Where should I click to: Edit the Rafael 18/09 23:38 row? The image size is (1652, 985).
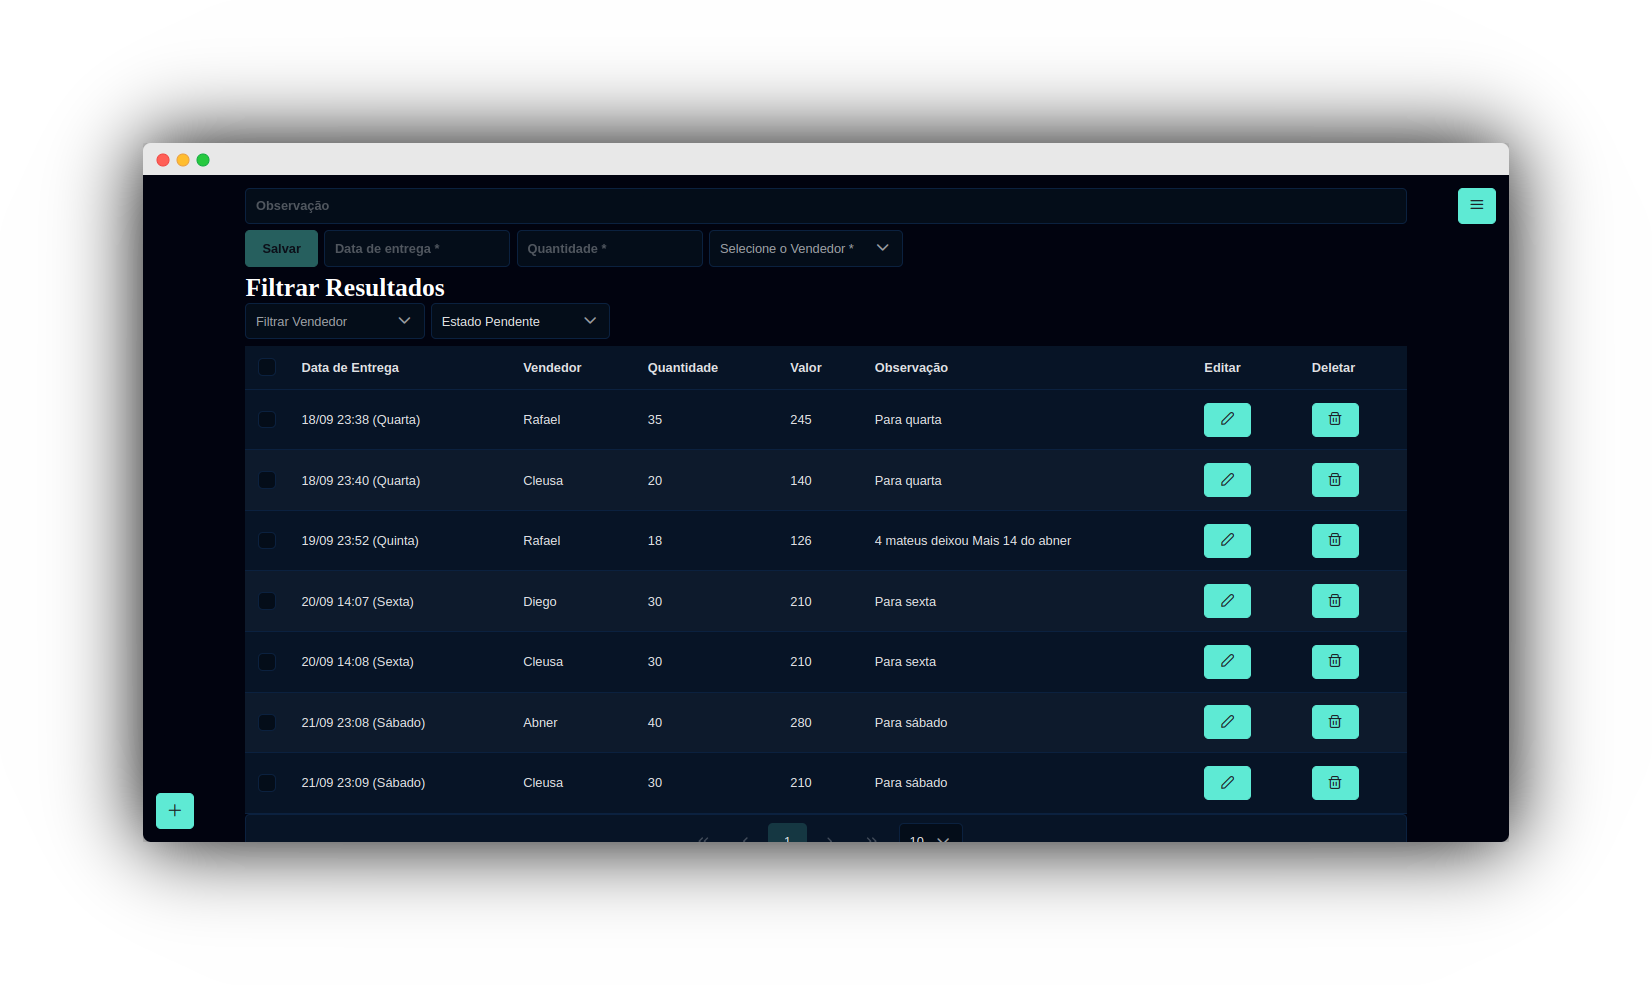point(1227,420)
